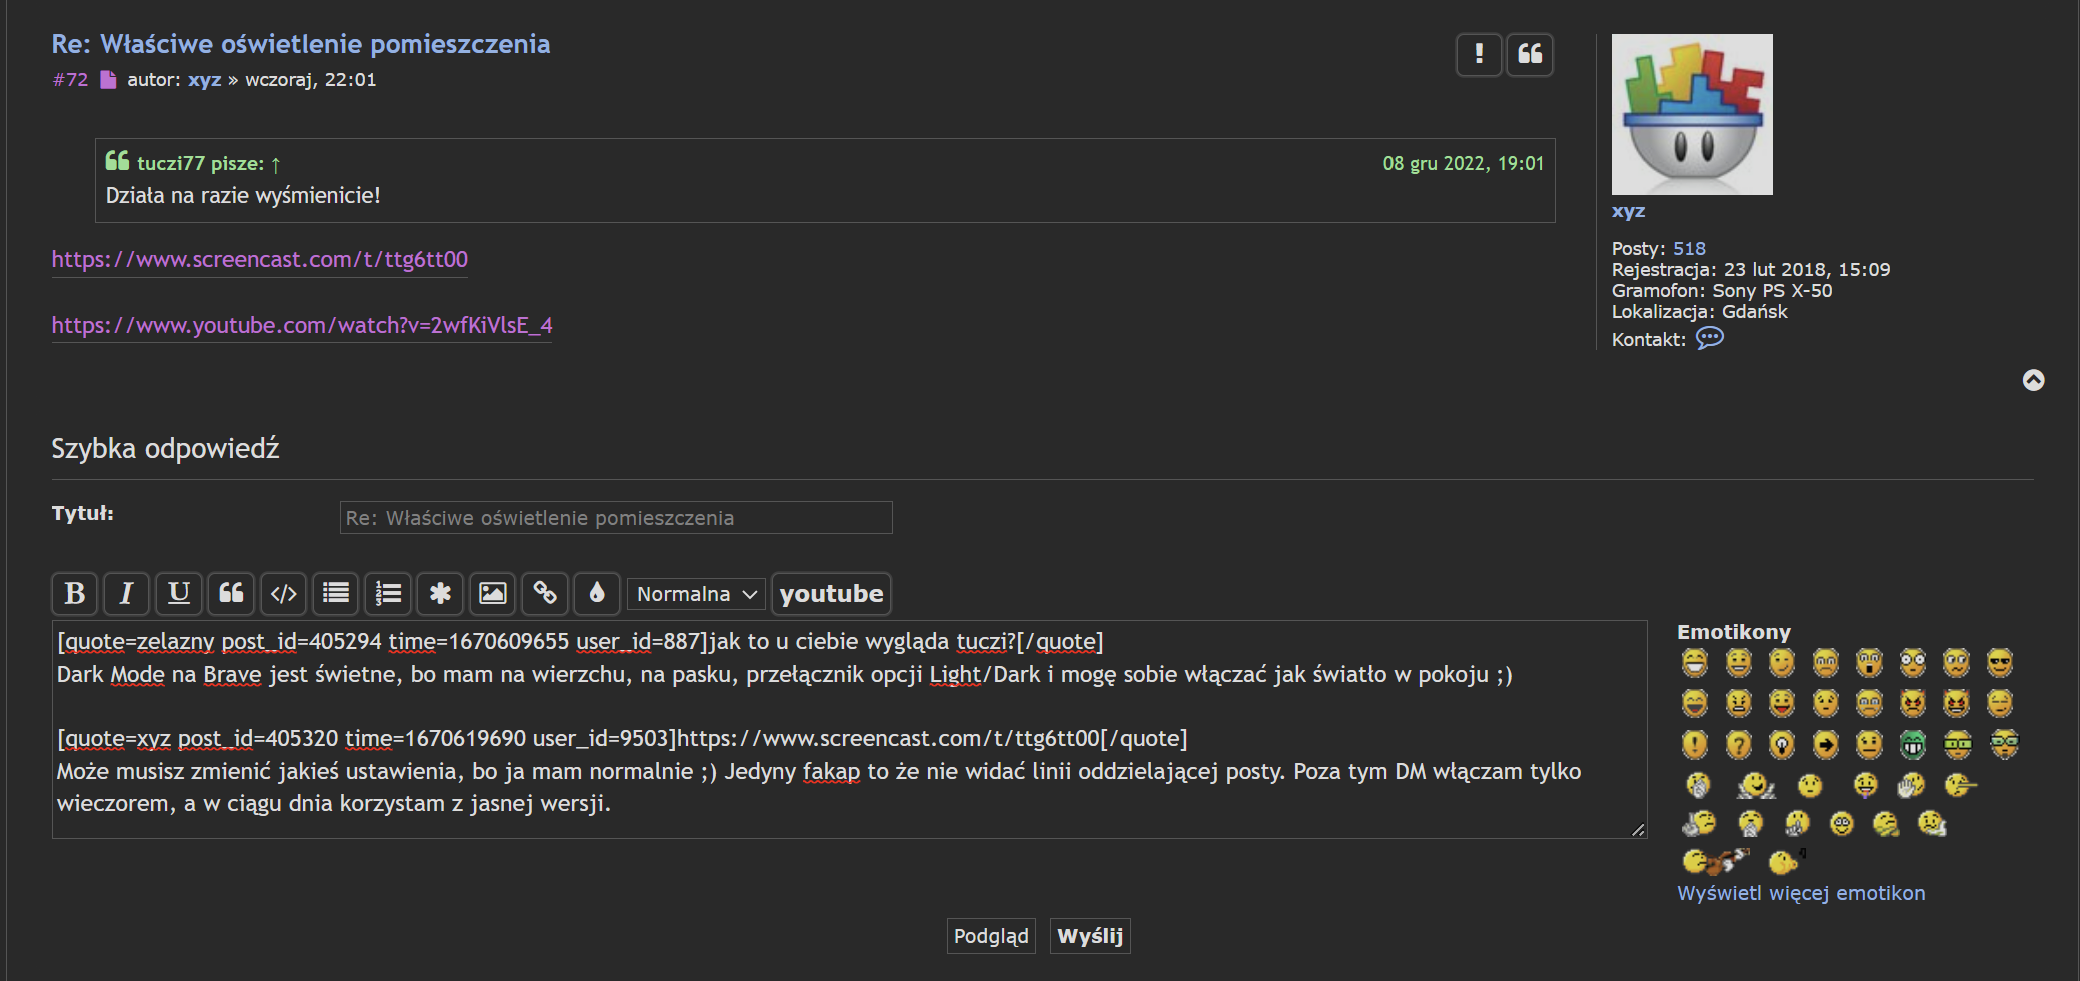Toggle bold formatting in editor toolbar
Image resolution: width=2080 pixels, height=981 pixels.
[75, 594]
